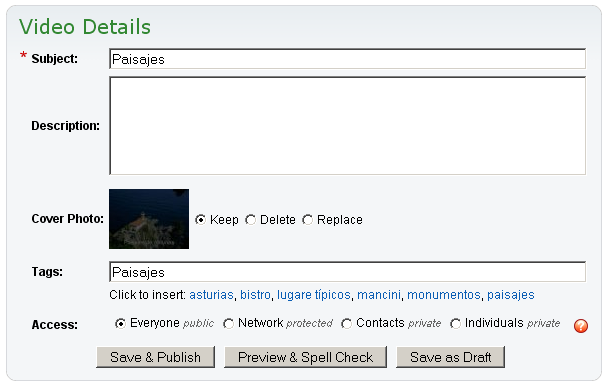Click inside the Description text area
Screen dimensions: 607x386
point(347,126)
